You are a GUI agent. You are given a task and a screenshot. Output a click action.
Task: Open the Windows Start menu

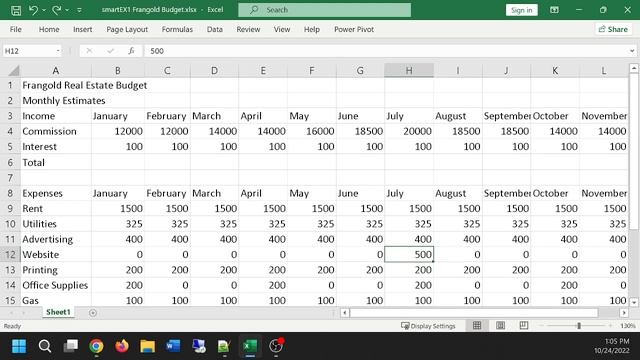coord(19,346)
